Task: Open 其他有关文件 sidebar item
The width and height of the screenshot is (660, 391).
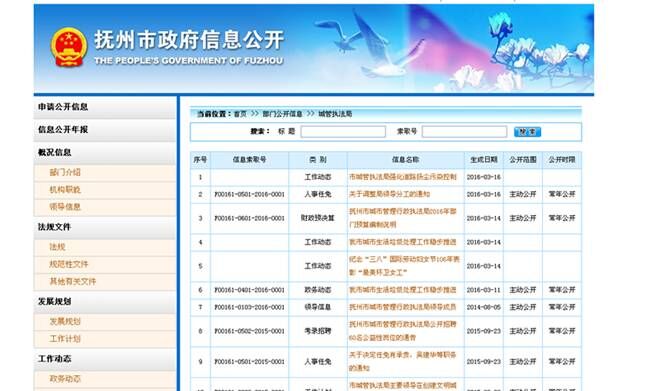Action: click(x=72, y=281)
